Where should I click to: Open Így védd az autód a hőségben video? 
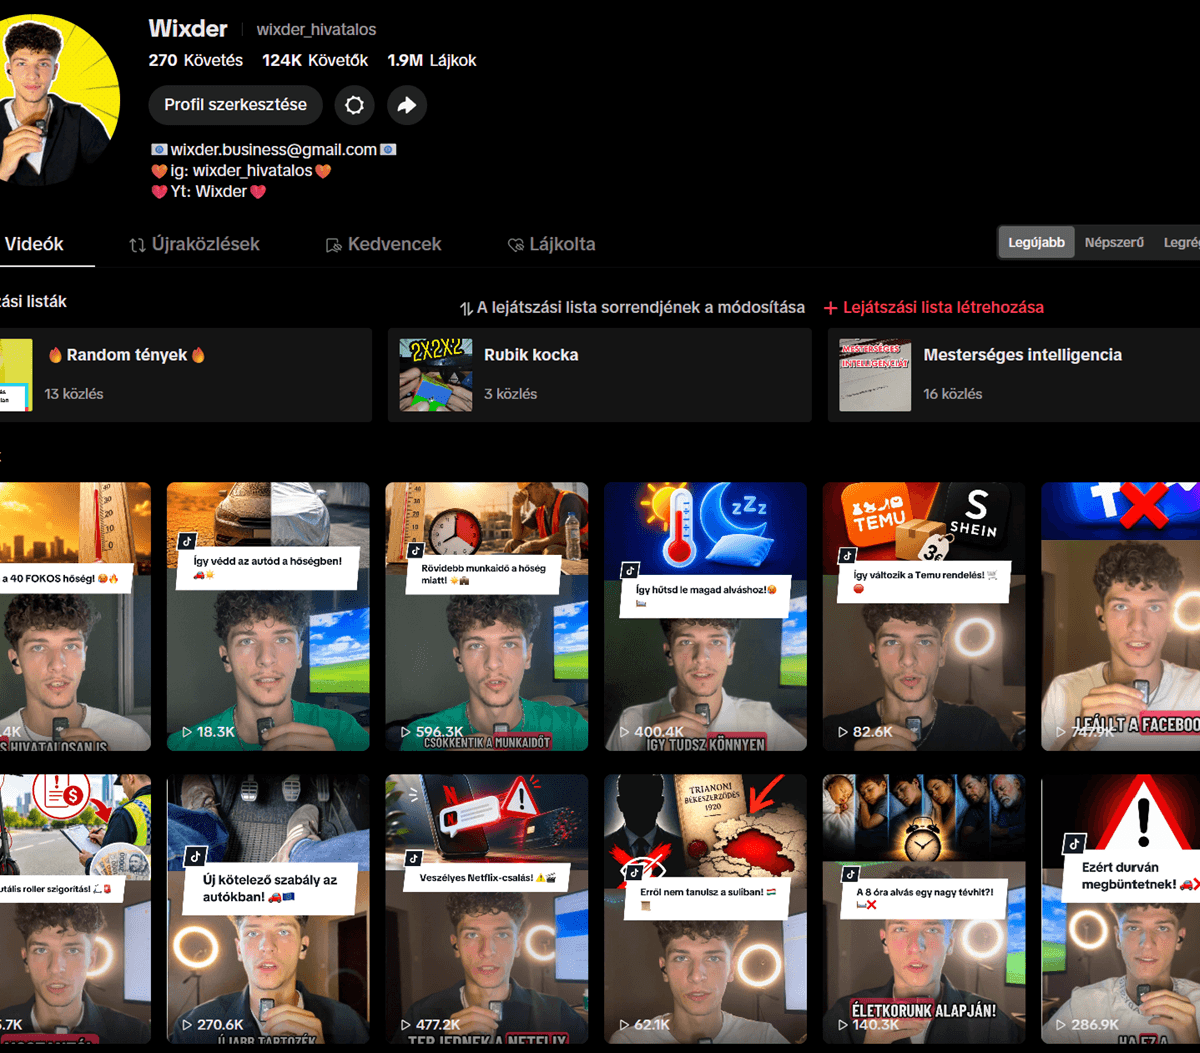pos(268,616)
